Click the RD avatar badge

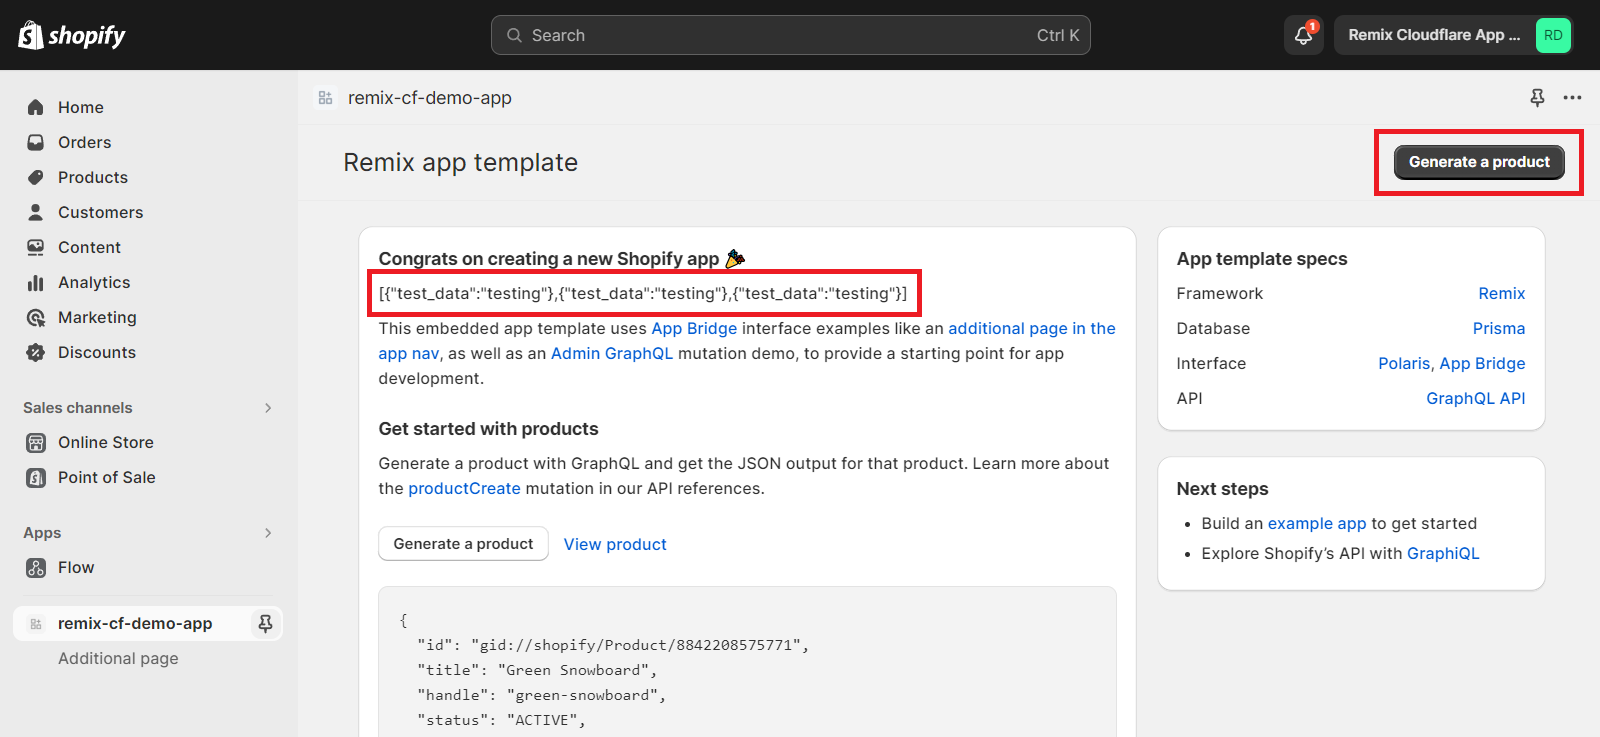point(1553,35)
